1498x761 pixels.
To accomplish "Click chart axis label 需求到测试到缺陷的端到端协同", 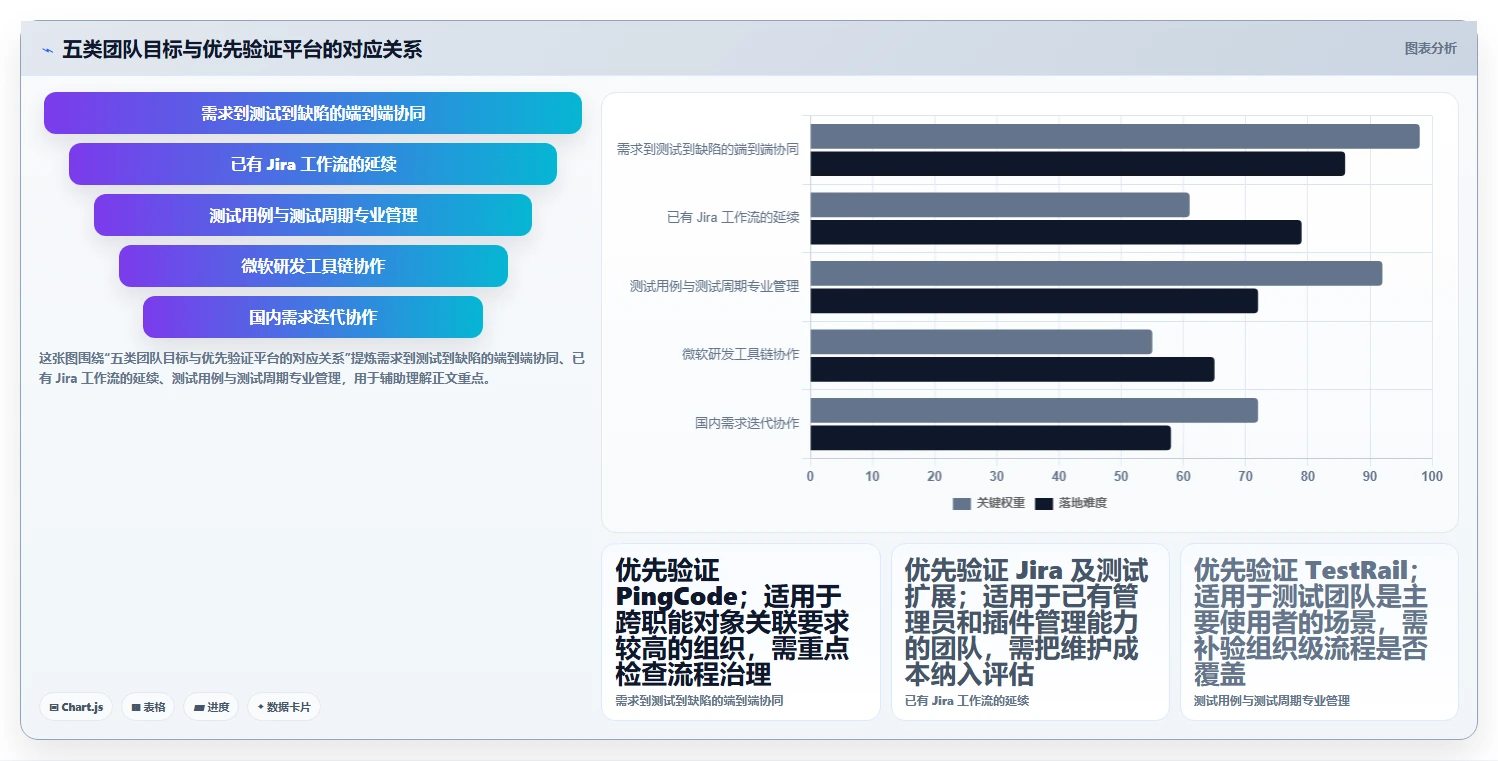I will pos(708,149).
